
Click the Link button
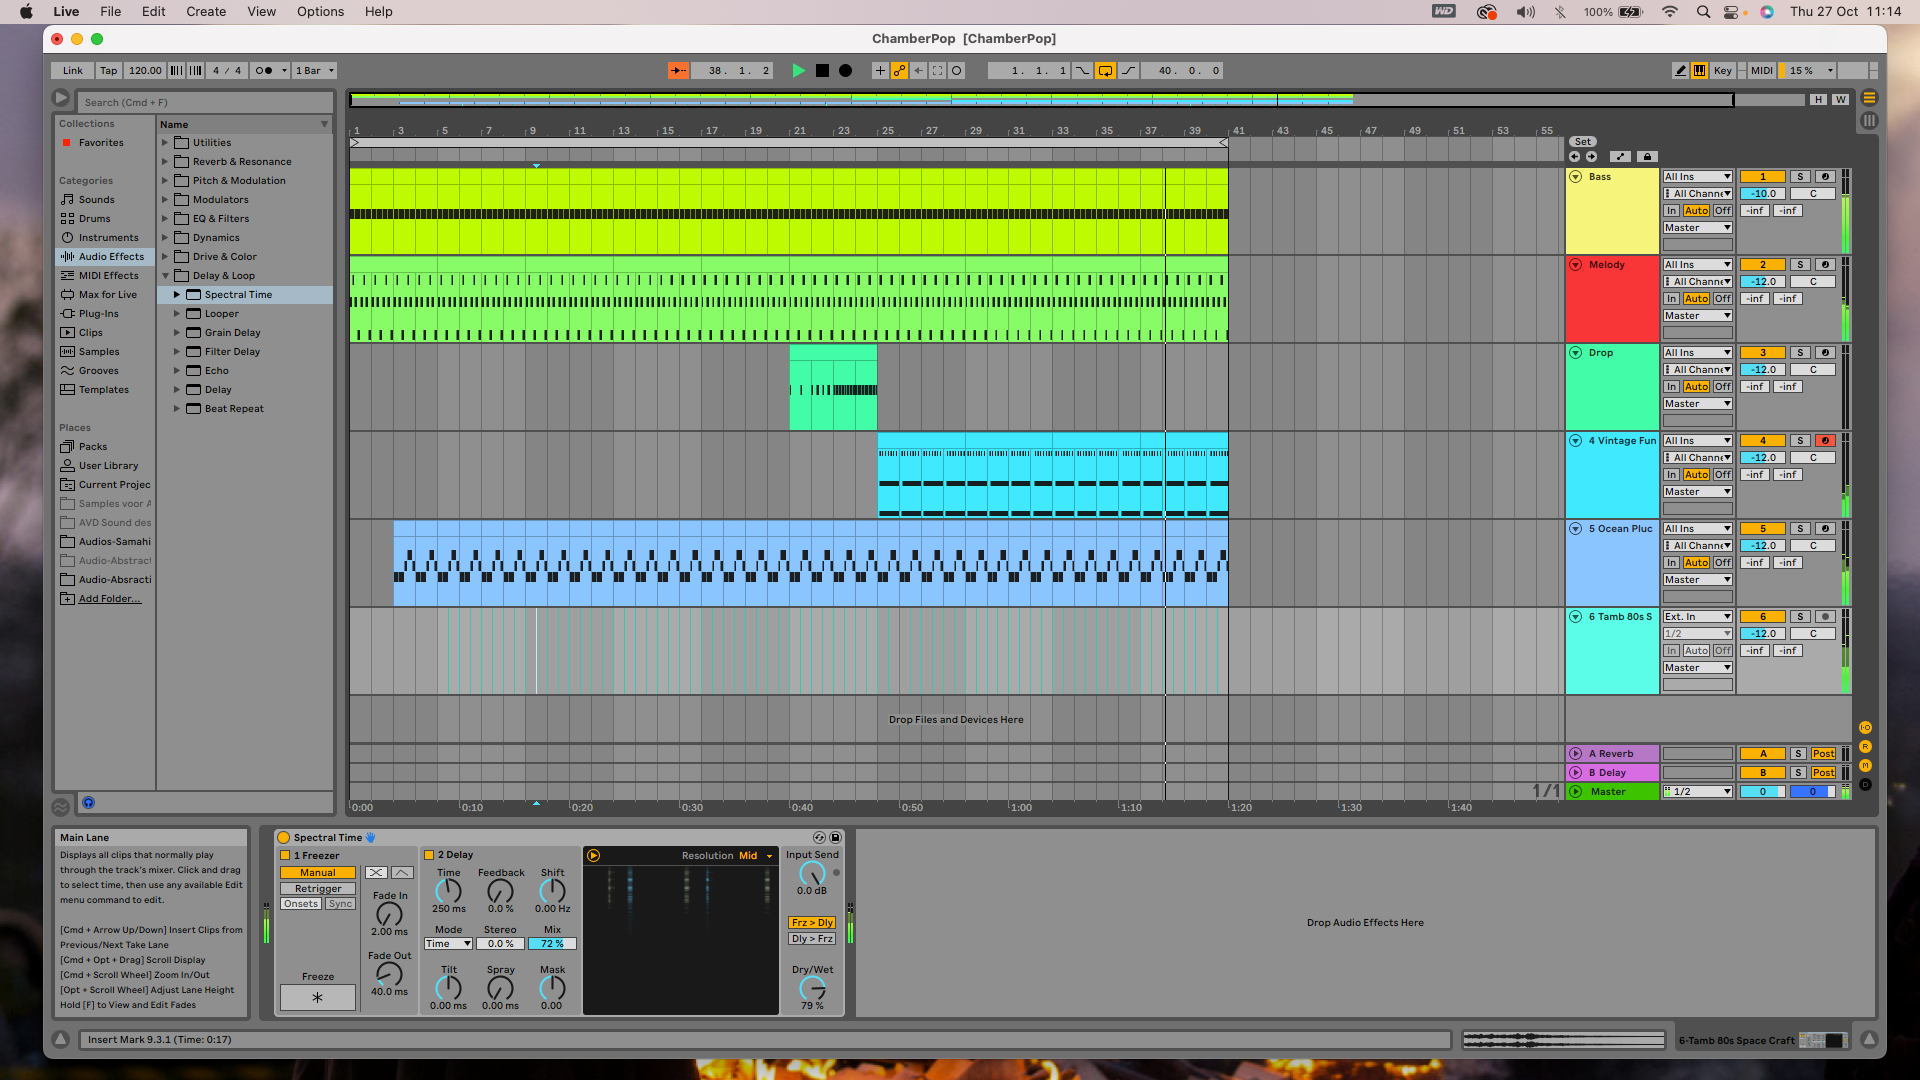point(73,71)
